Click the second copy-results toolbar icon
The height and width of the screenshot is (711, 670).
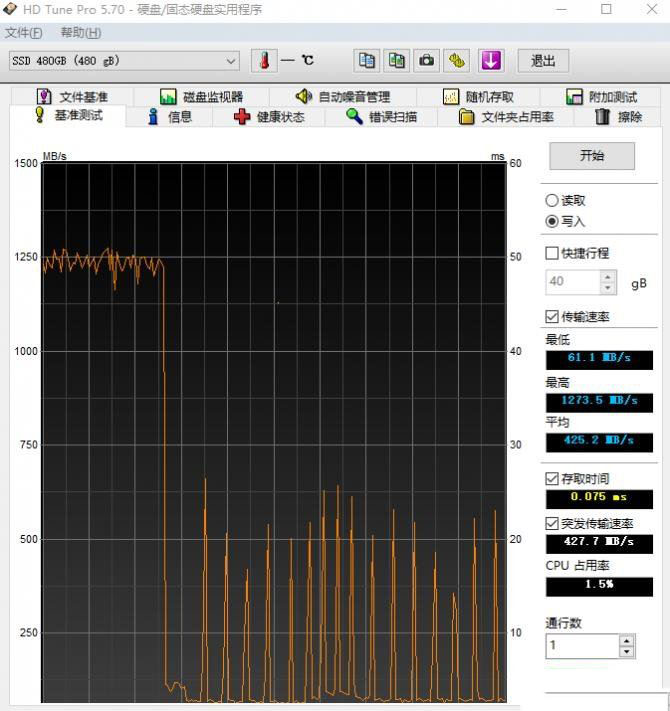(397, 60)
